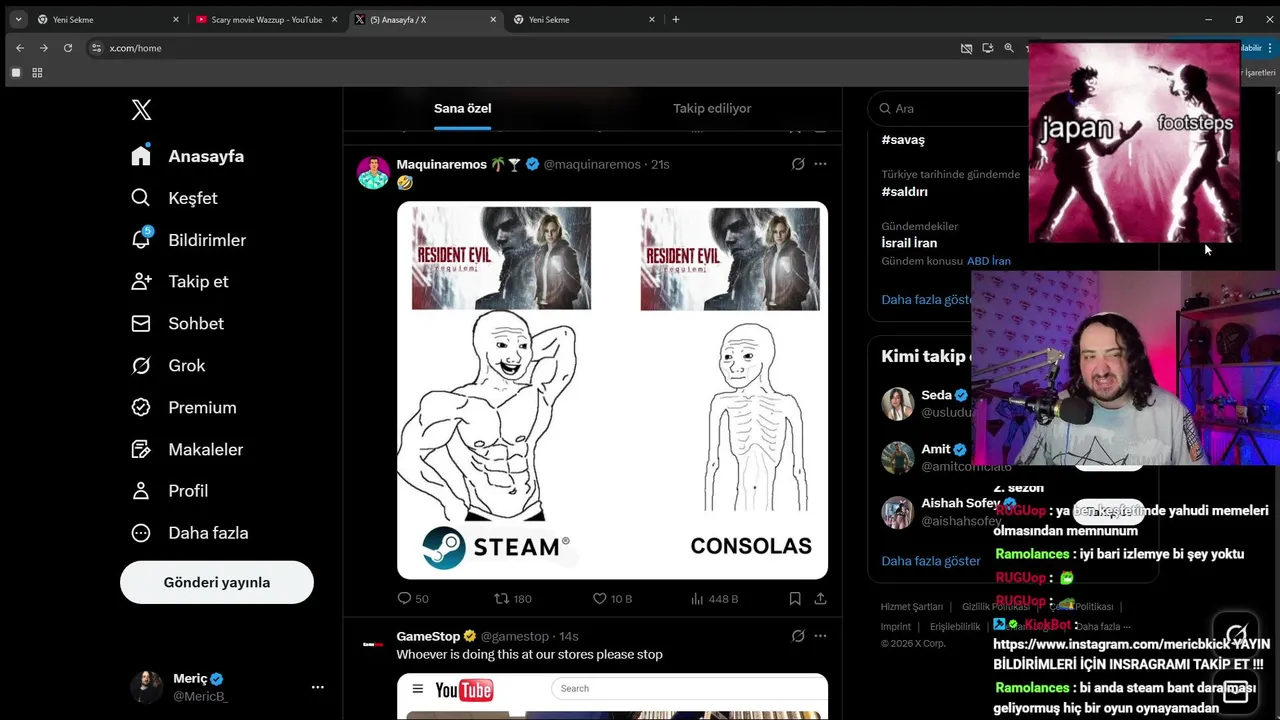Open more options on GameStop post
Image resolution: width=1280 pixels, height=720 pixels.
[820, 636]
